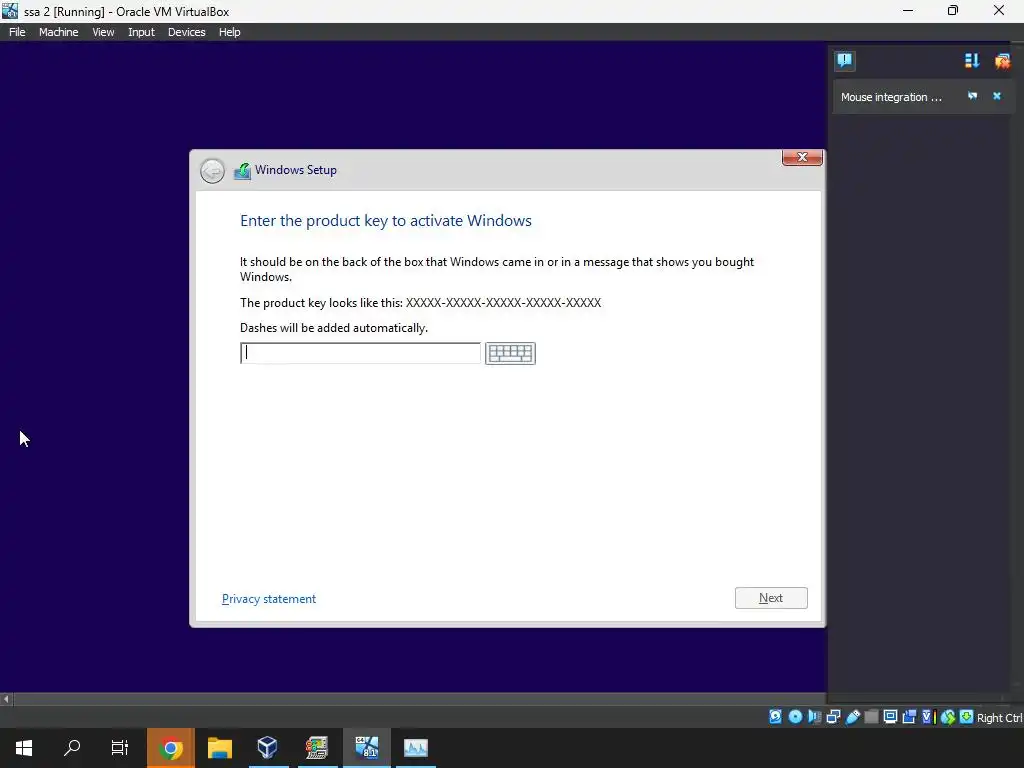Click the shared folders status icon

(x=871, y=717)
